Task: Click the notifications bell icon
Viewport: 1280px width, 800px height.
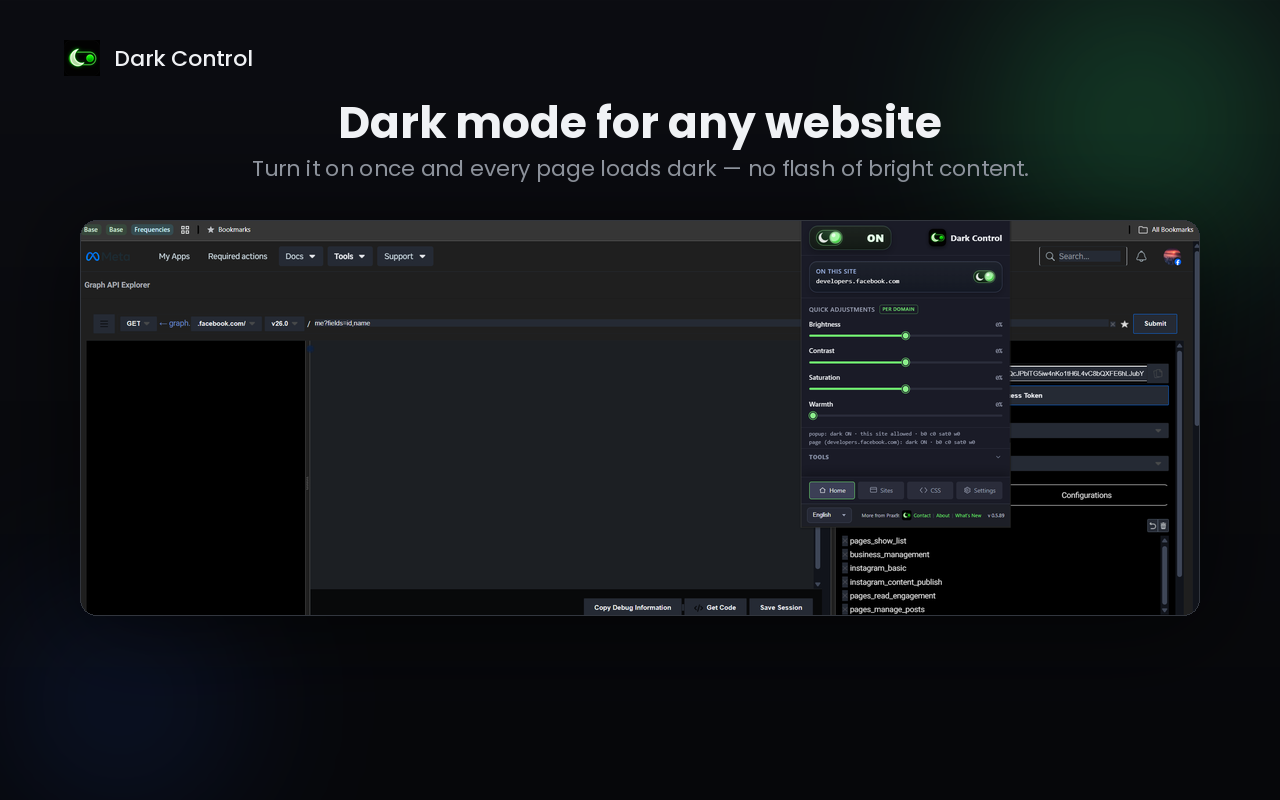Action: click(1141, 257)
